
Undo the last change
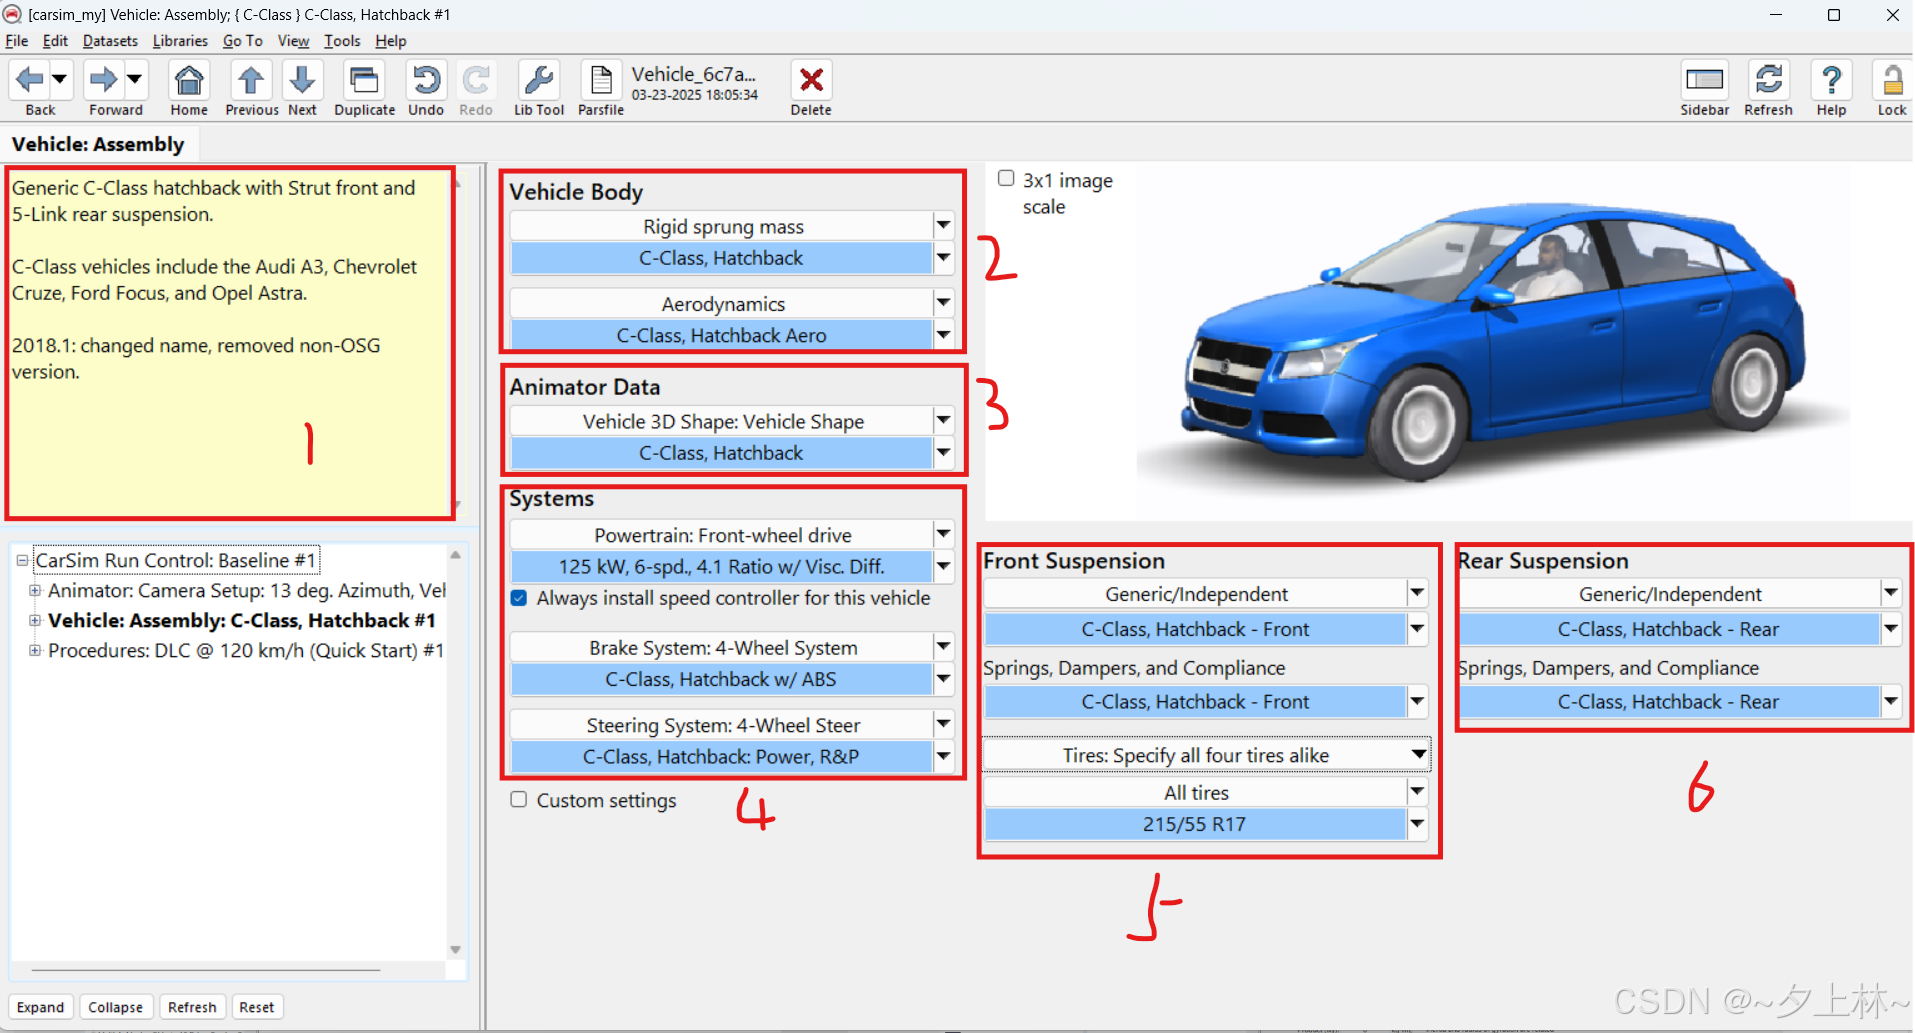(x=426, y=79)
